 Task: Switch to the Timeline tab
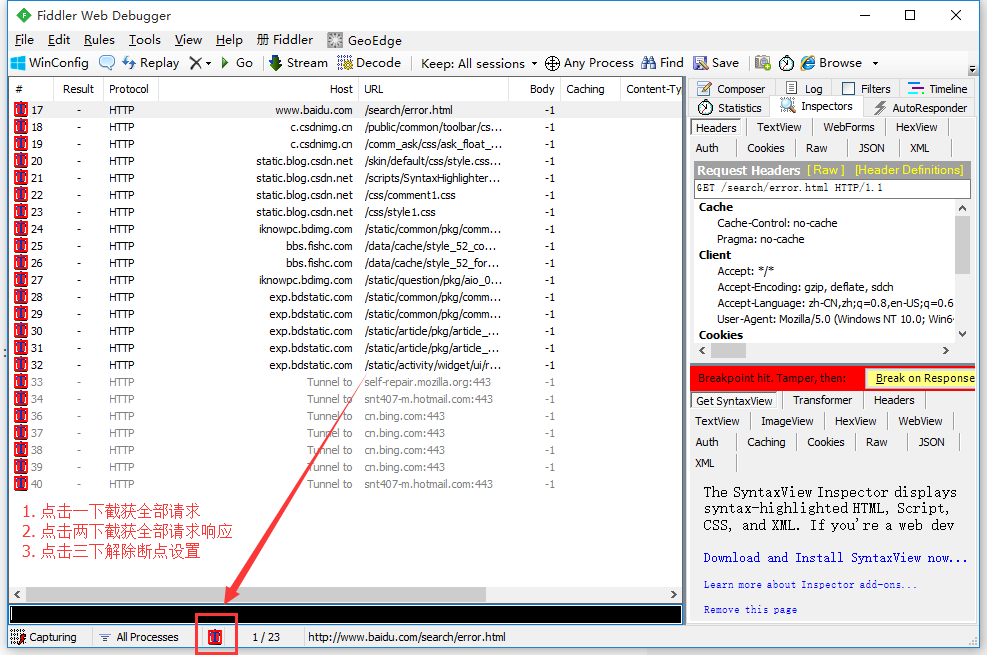938,89
